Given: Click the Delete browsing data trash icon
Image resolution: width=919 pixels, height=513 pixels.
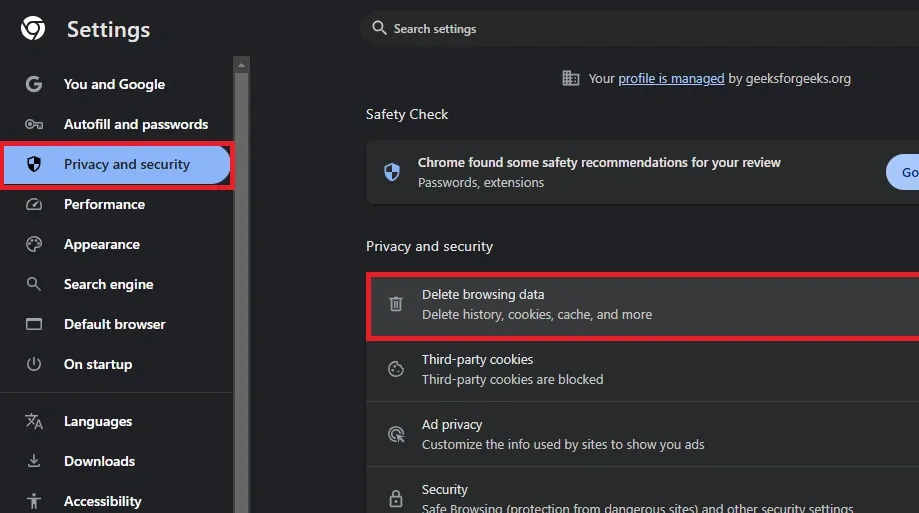Looking at the screenshot, I should point(396,304).
